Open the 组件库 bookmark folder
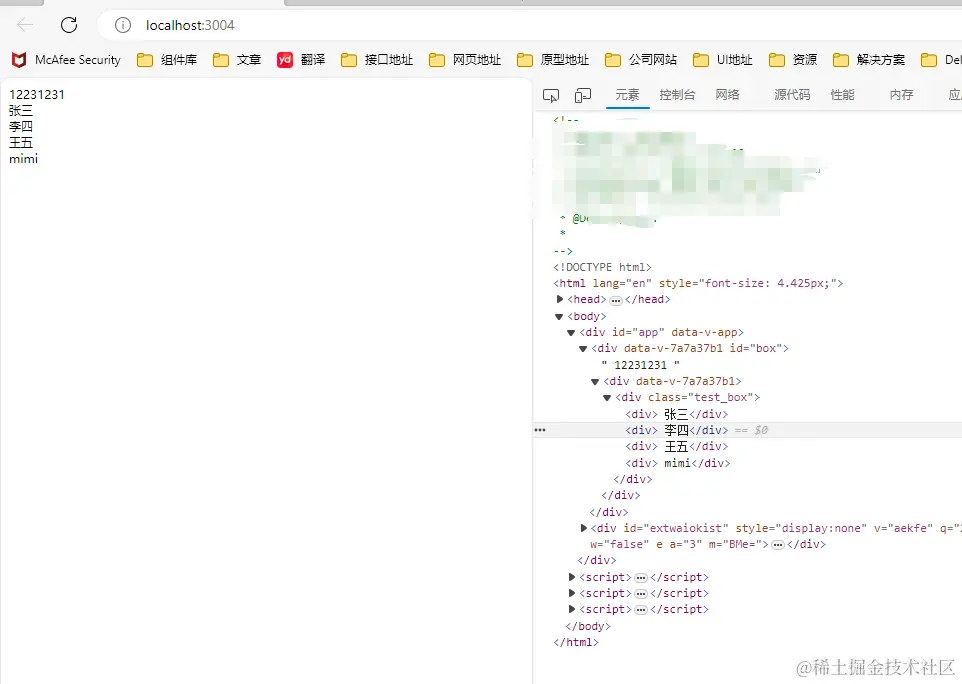Image resolution: width=962 pixels, height=684 pixels. (x=167, y=60)
